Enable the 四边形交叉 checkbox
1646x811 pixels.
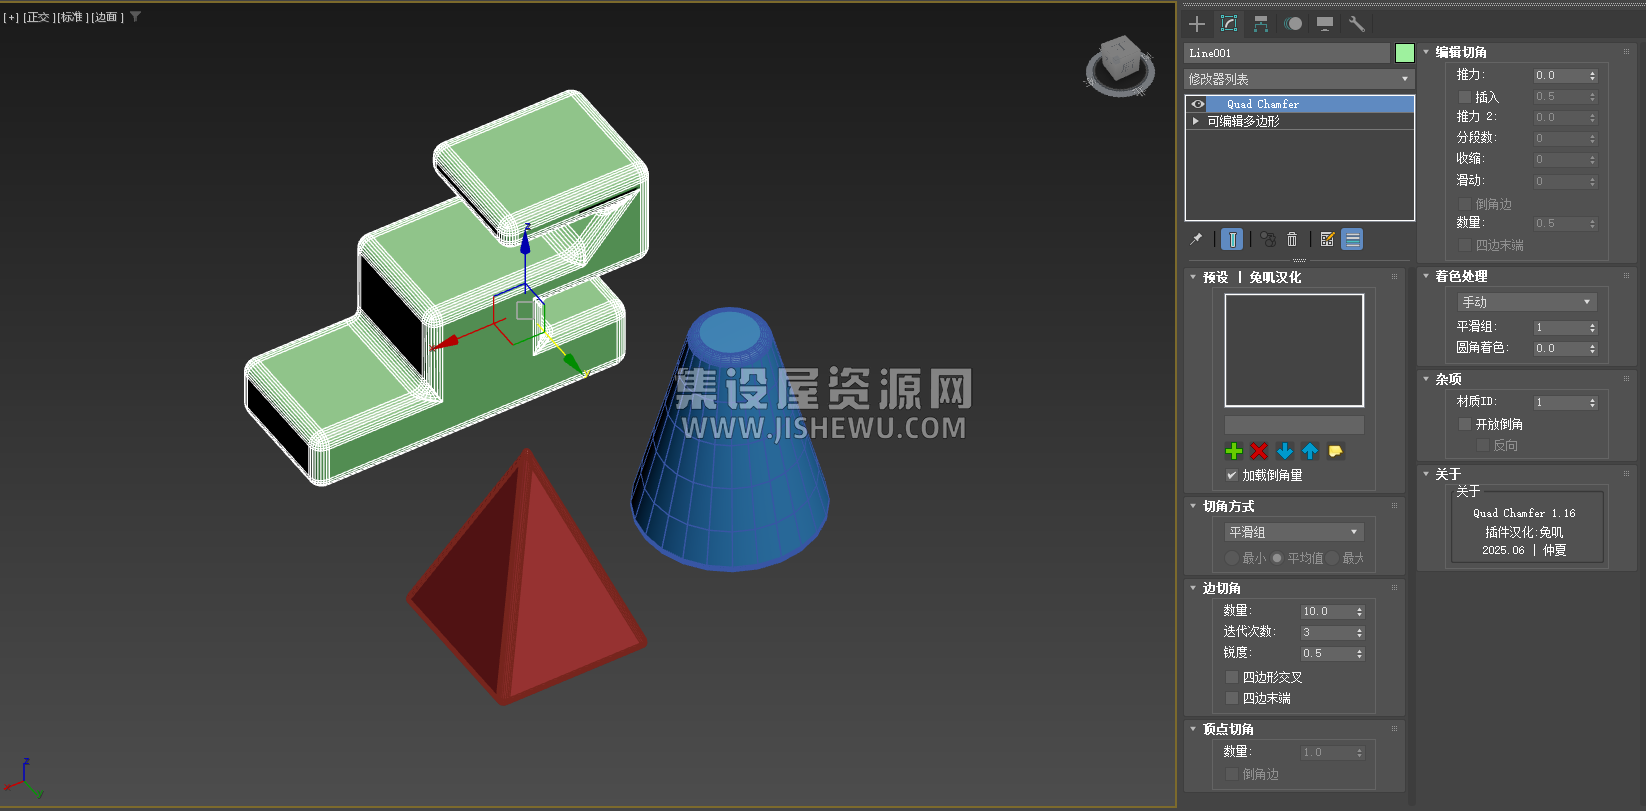pos(1232,677)
